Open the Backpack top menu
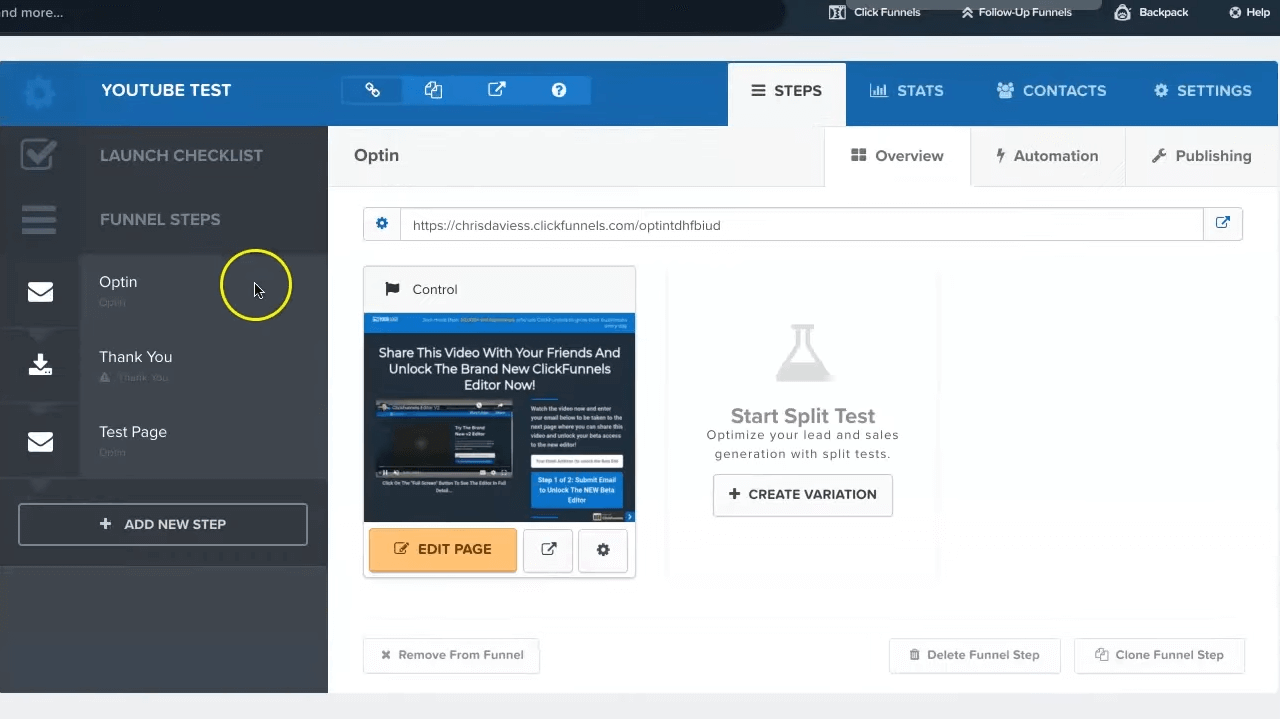This screenshot has width=1280, height=719. click(1151, 13)
